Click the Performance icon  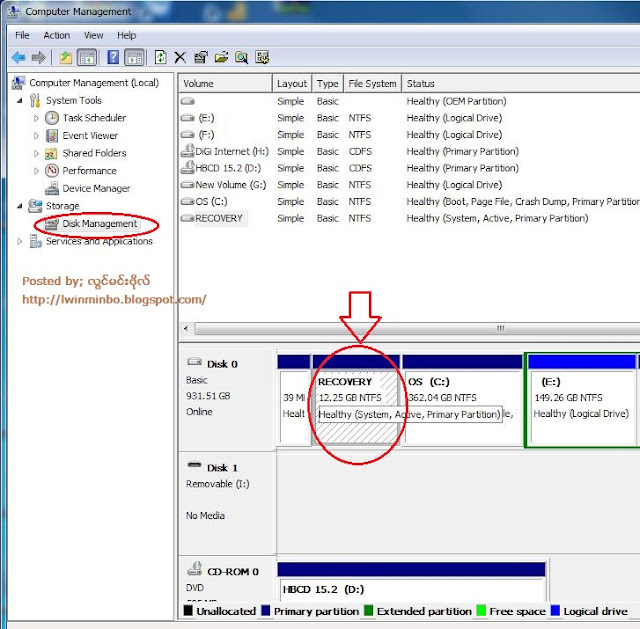coord(52,171)
